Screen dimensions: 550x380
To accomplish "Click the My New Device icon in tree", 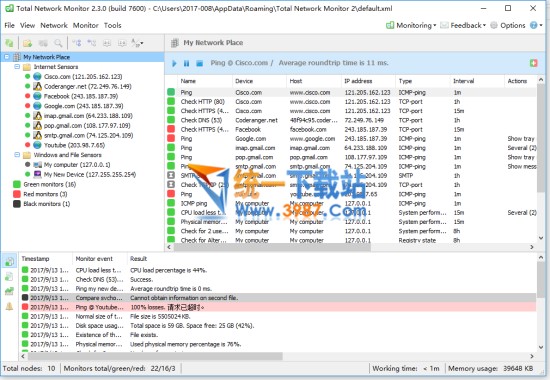I will [37, 174].
